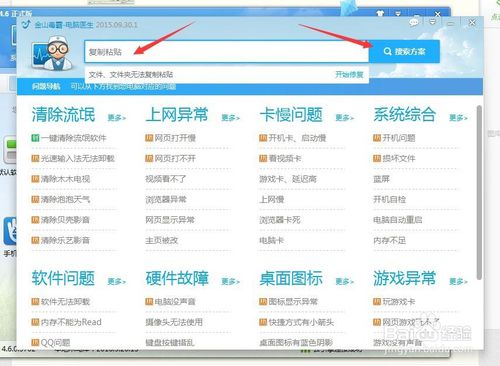This screenshot has height=366, width=500.
Task: Open the 游戏异常 category heading
Action: [x=405, y=278]
